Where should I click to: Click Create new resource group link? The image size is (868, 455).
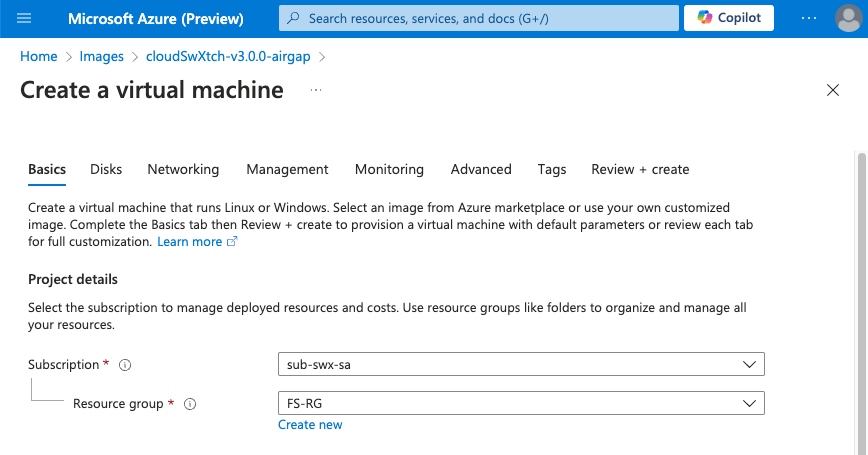tap(310, 425)
